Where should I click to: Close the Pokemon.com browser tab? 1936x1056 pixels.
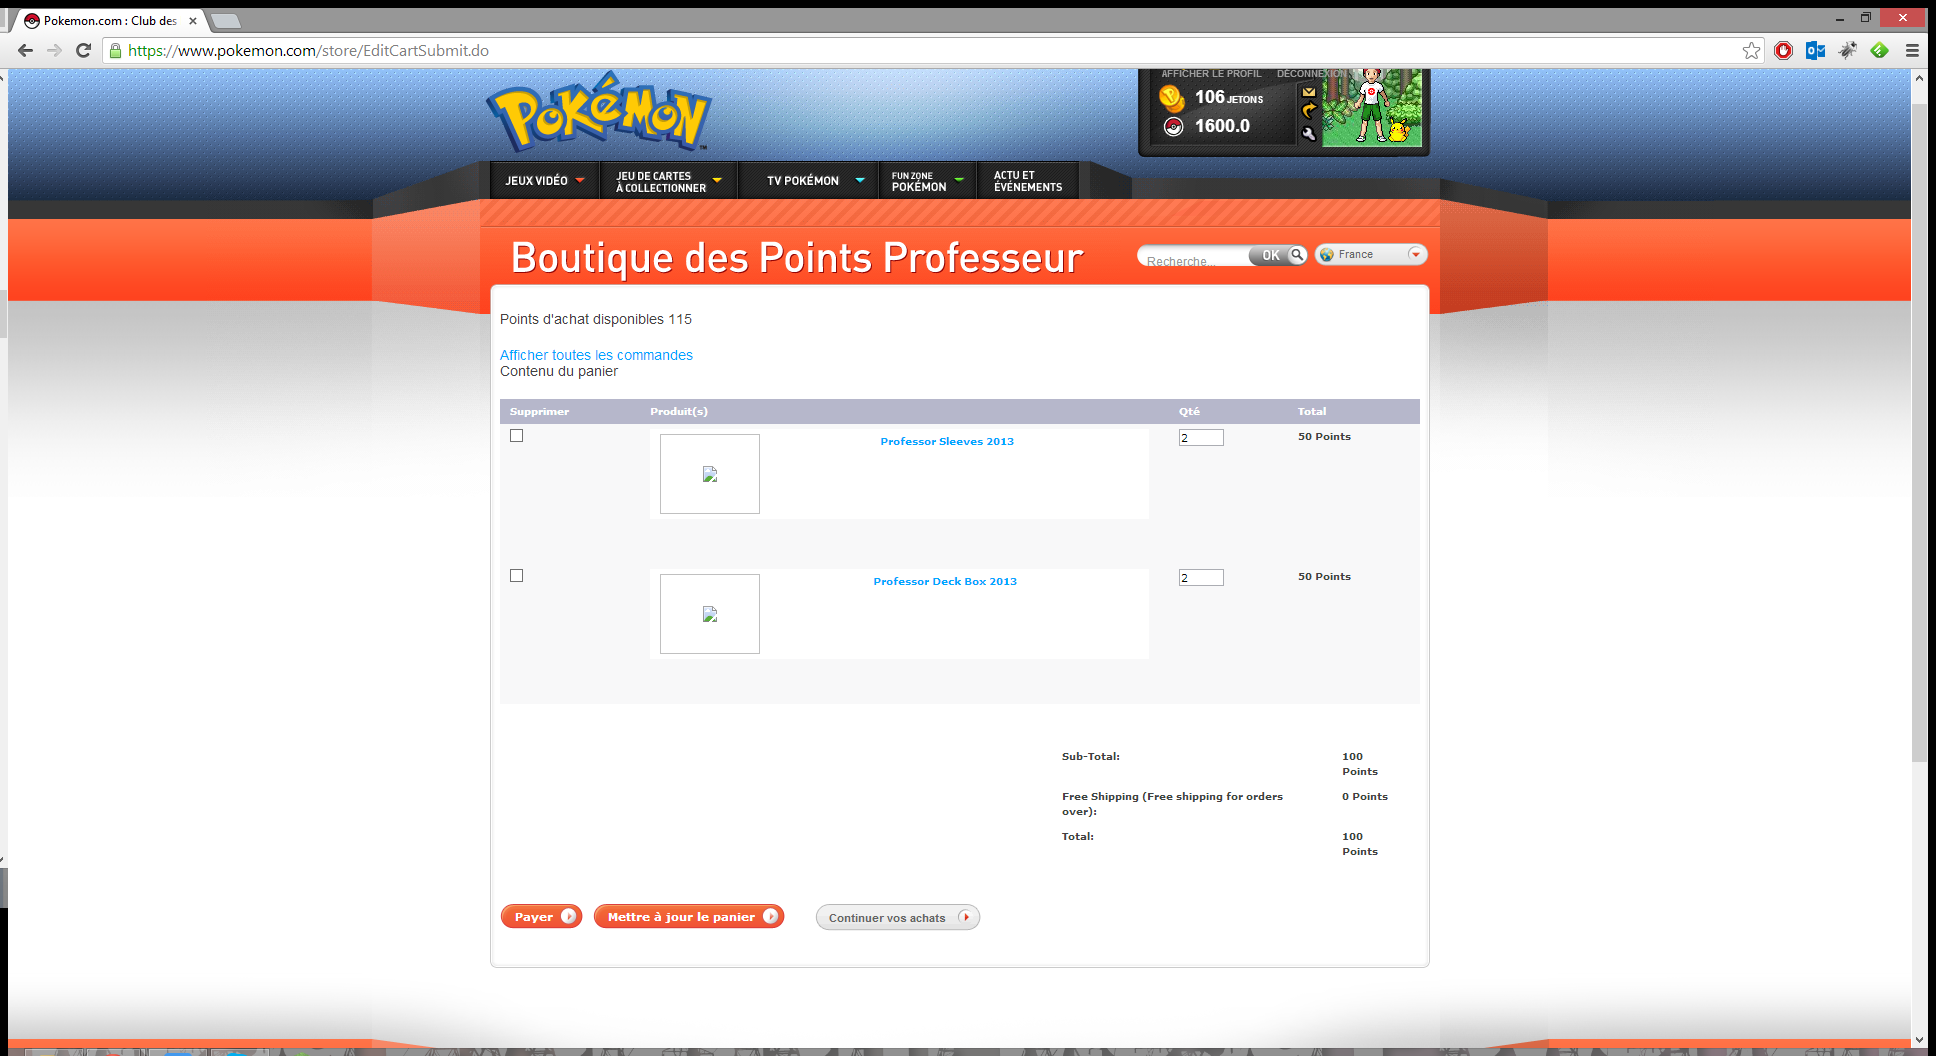coord(193,21)
